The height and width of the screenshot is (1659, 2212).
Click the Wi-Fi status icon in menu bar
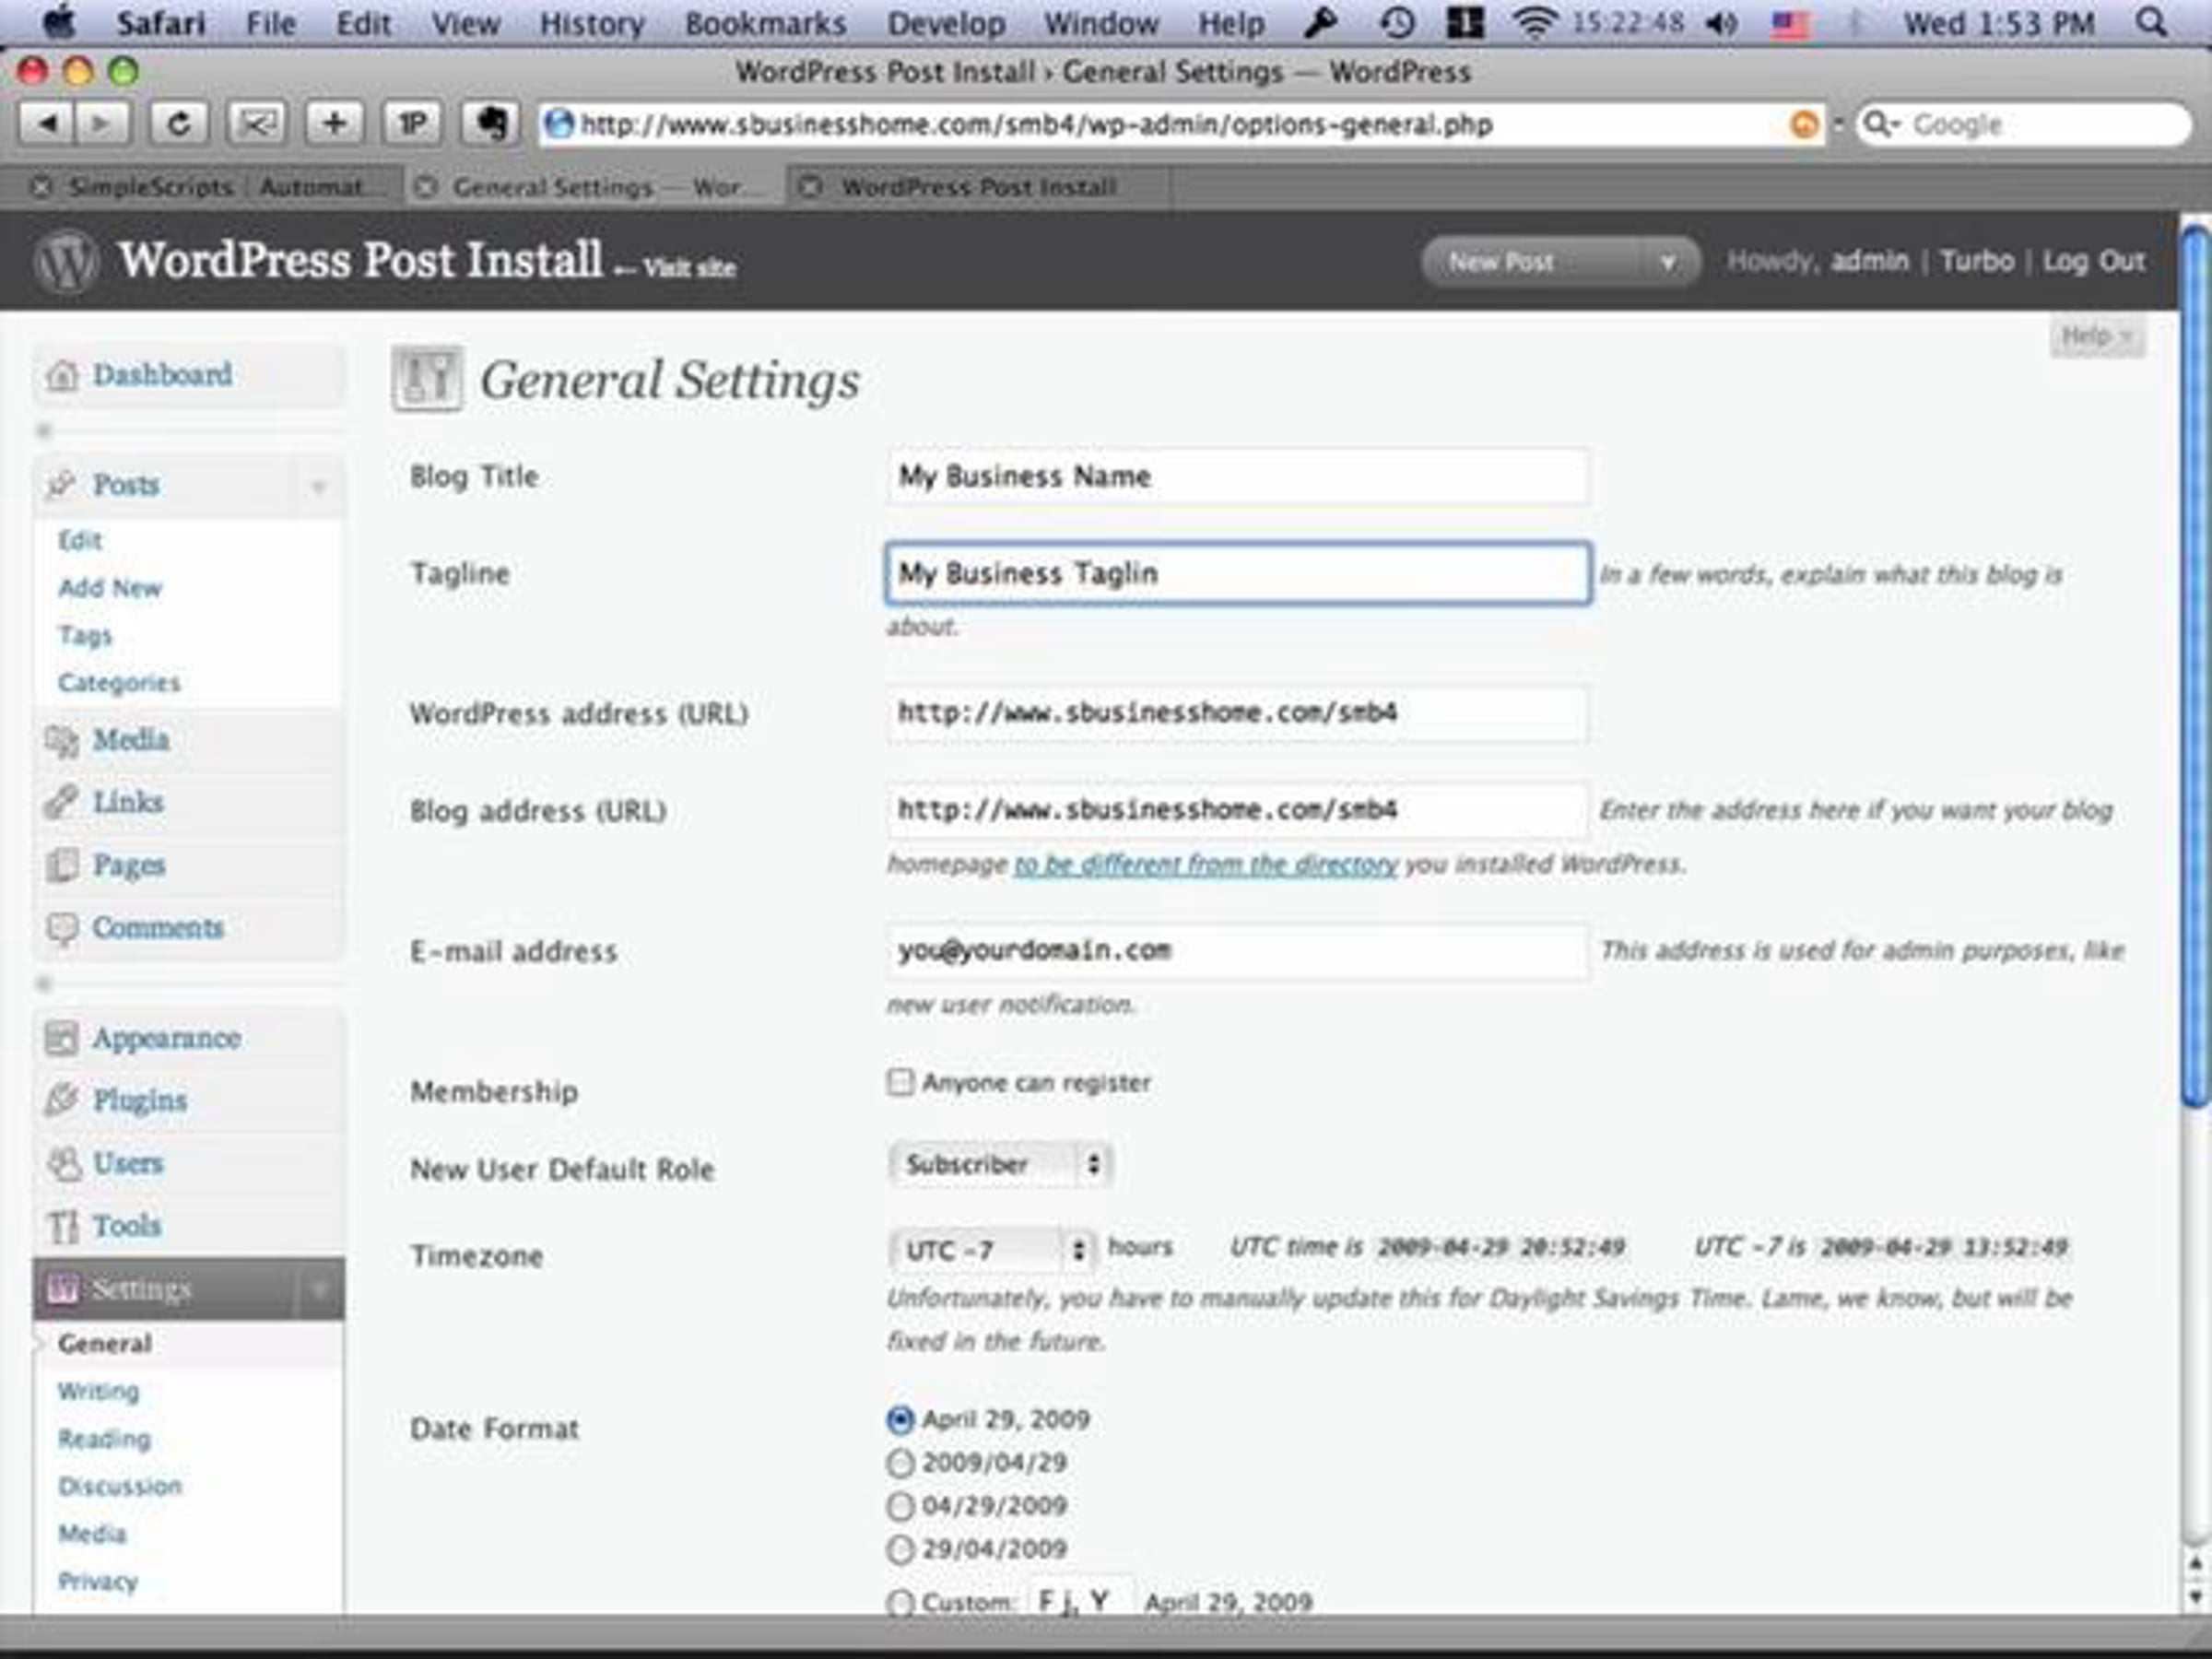pyautogui.click(x=1533, y=22)
